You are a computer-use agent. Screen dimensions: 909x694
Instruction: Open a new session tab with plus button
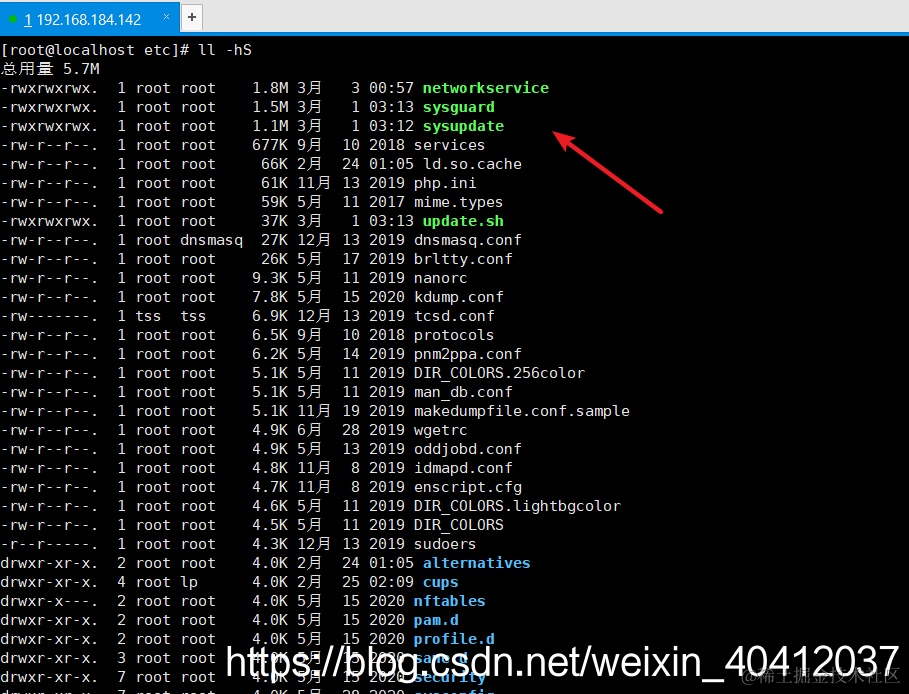pyautogui.click(x=192, y=17)
